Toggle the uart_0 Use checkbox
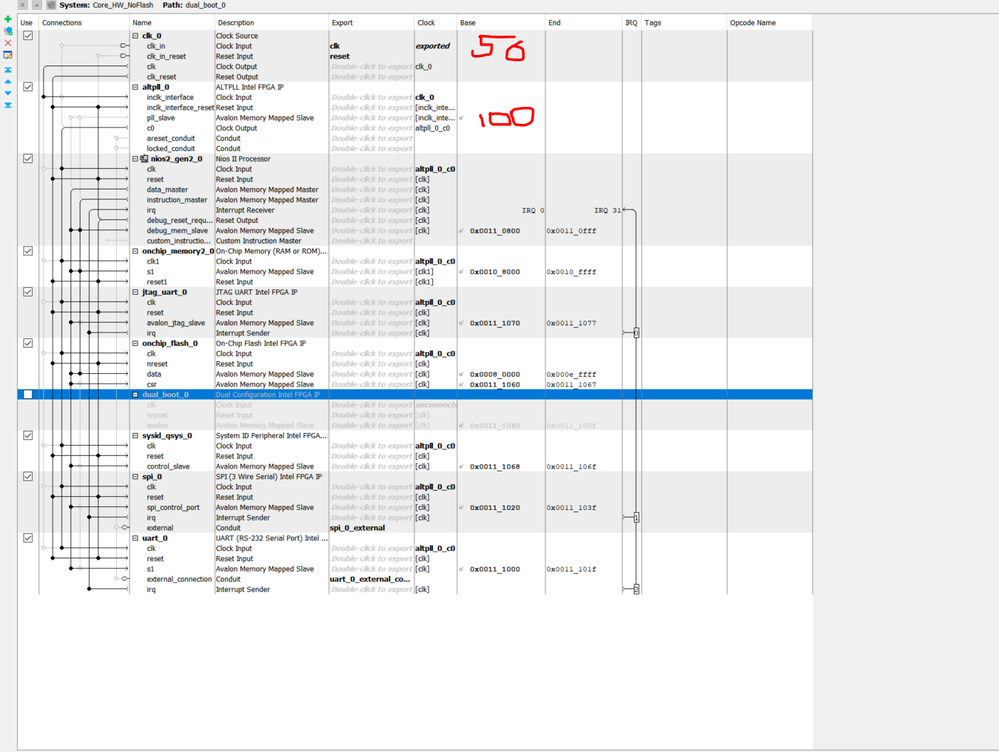This screenshot has height=752, width=999. pyautogui.click(x=28, y=538)
